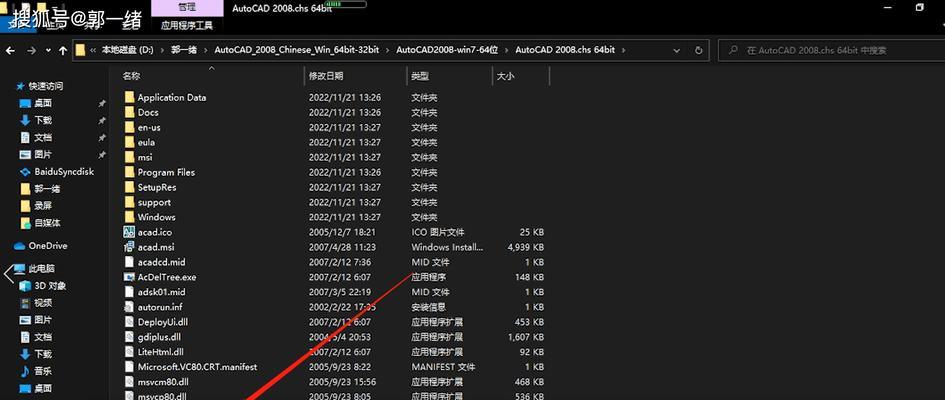Select Program Files folder icon

[129, 172]
